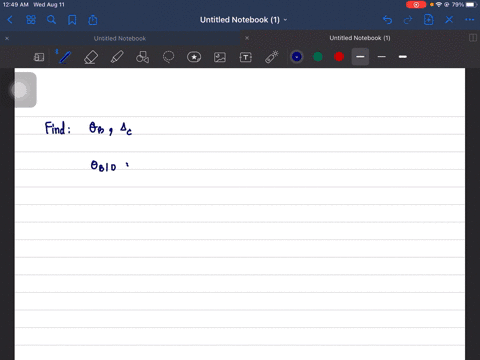This screenshot has height=360, width=480.
Task: Toggle the zoom window tool
Action: tap(39, 57)
